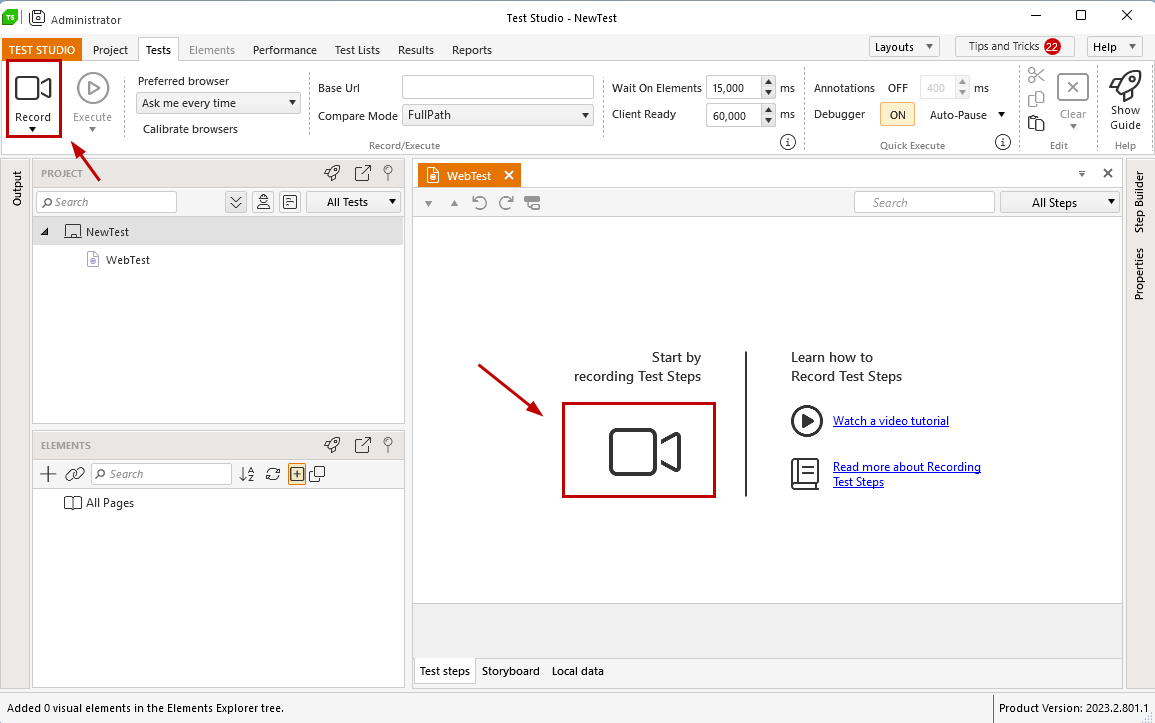1155x723 pixels.
Task: Click the Paste clipboard icon
Action: click(1036, 123)
